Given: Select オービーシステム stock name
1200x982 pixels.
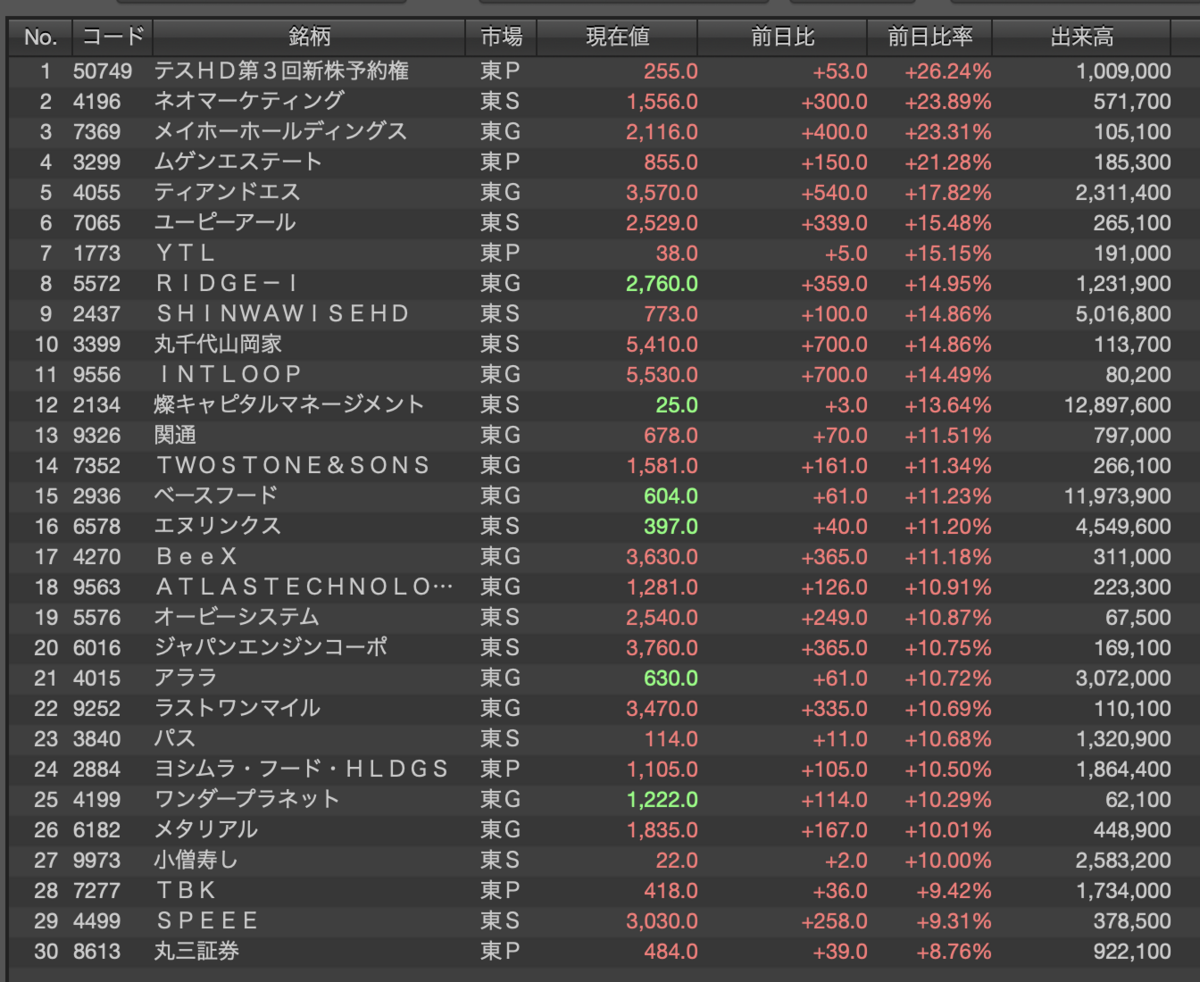Looking at the screenshot, I should [237, 617].
